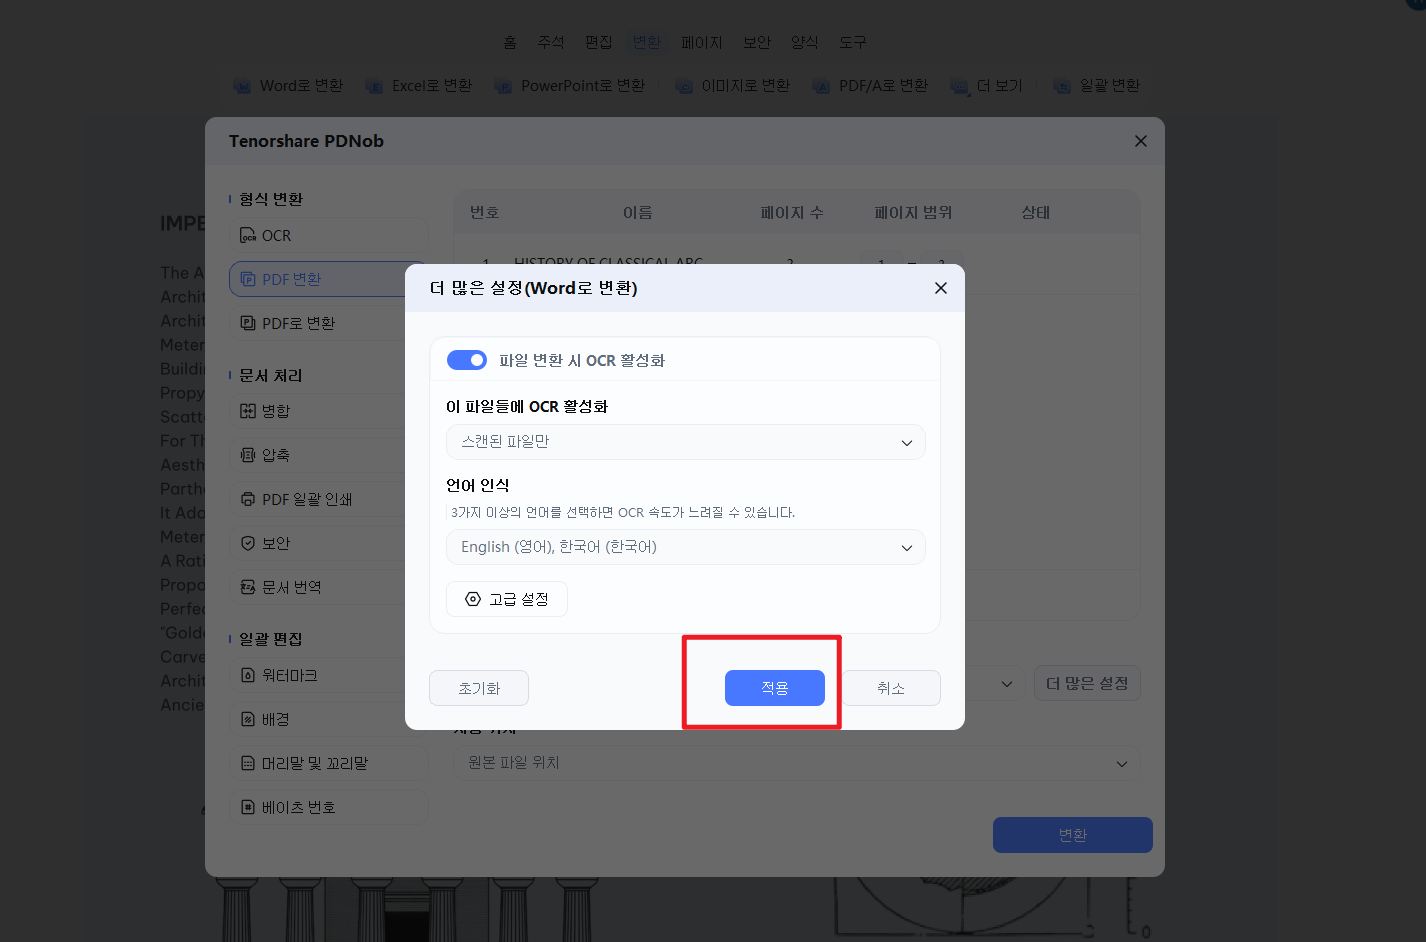Toggle OCR activation on file conversion switch
Screen dimensions: 1426x942
pos(467,360)
